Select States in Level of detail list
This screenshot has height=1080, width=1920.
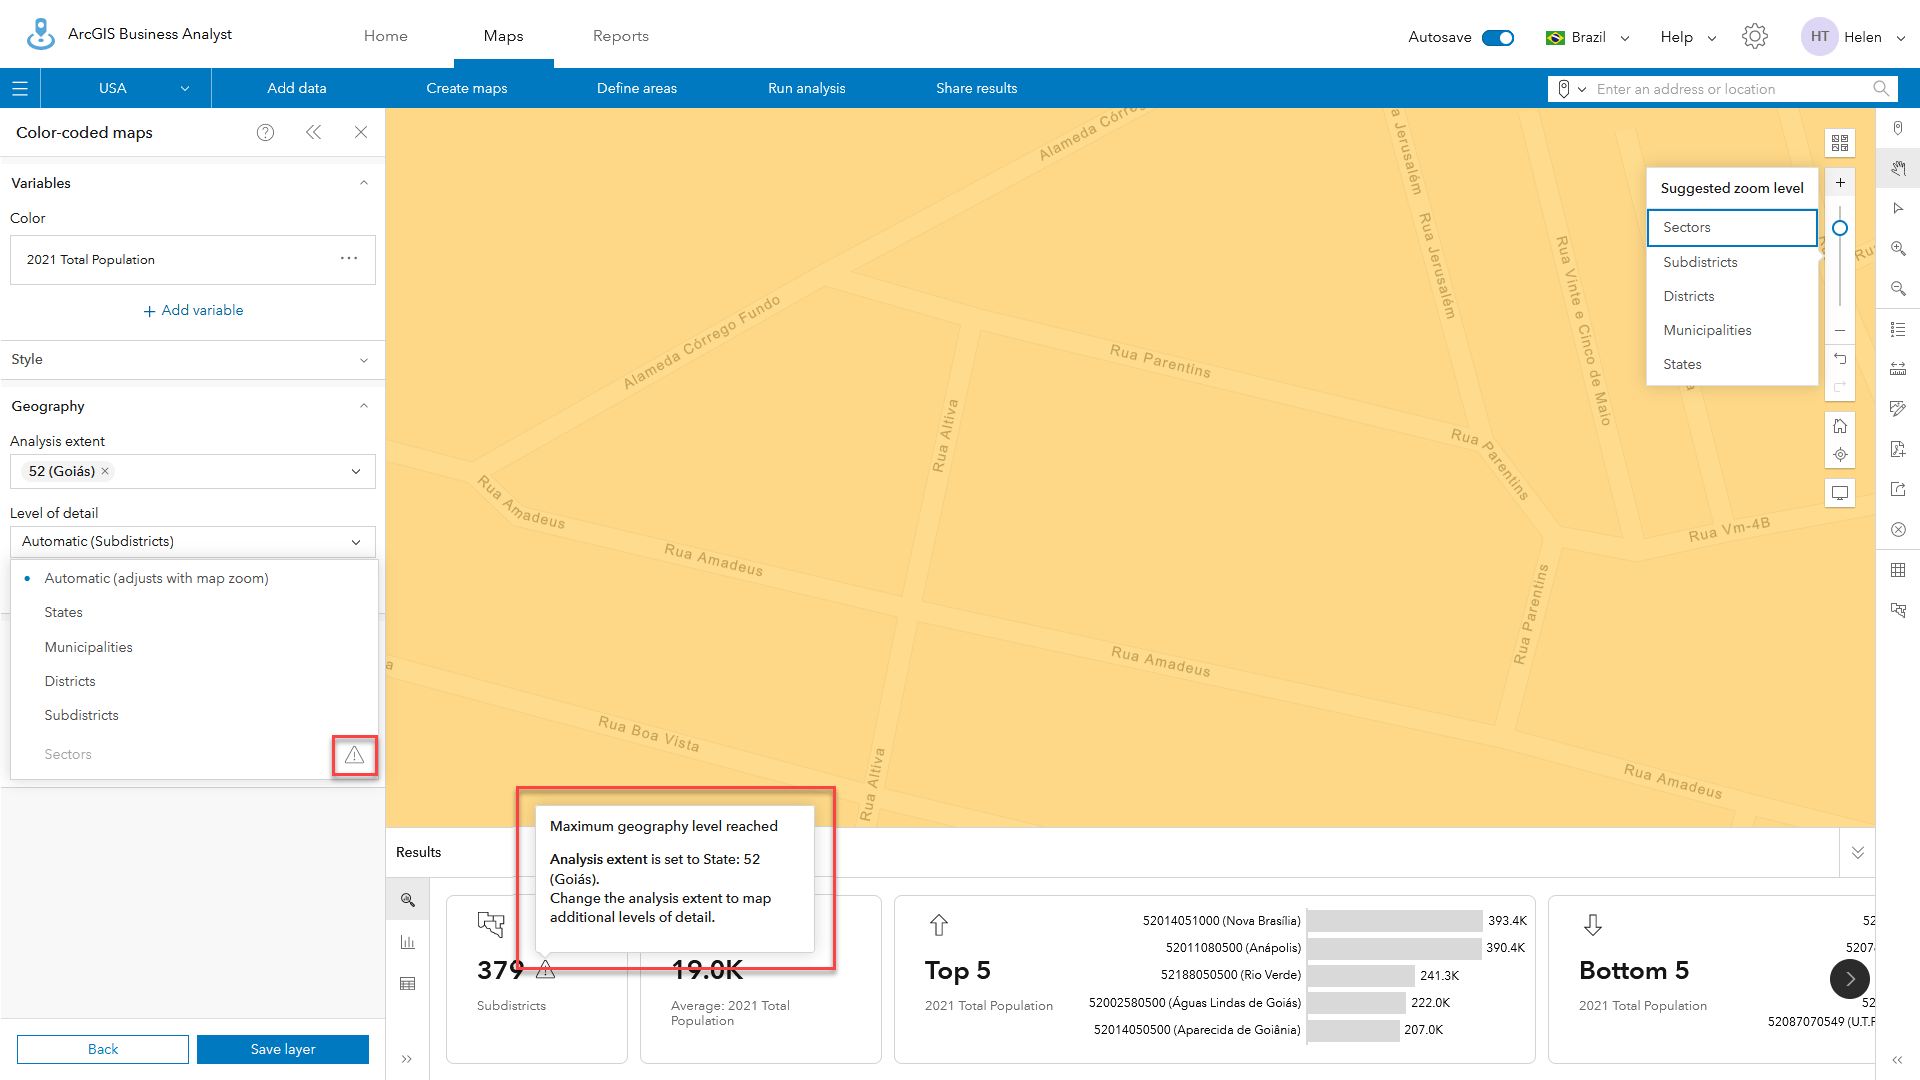pyautogui.click(x=63, y=612)
